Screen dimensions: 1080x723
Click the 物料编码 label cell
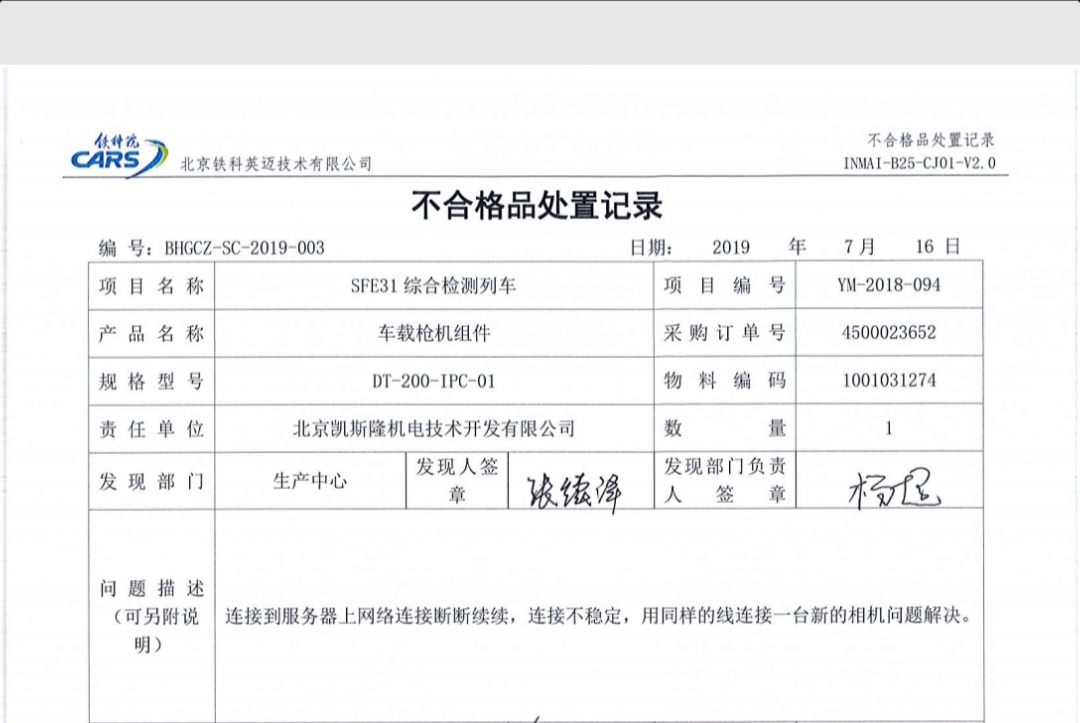tap(725, 380)
